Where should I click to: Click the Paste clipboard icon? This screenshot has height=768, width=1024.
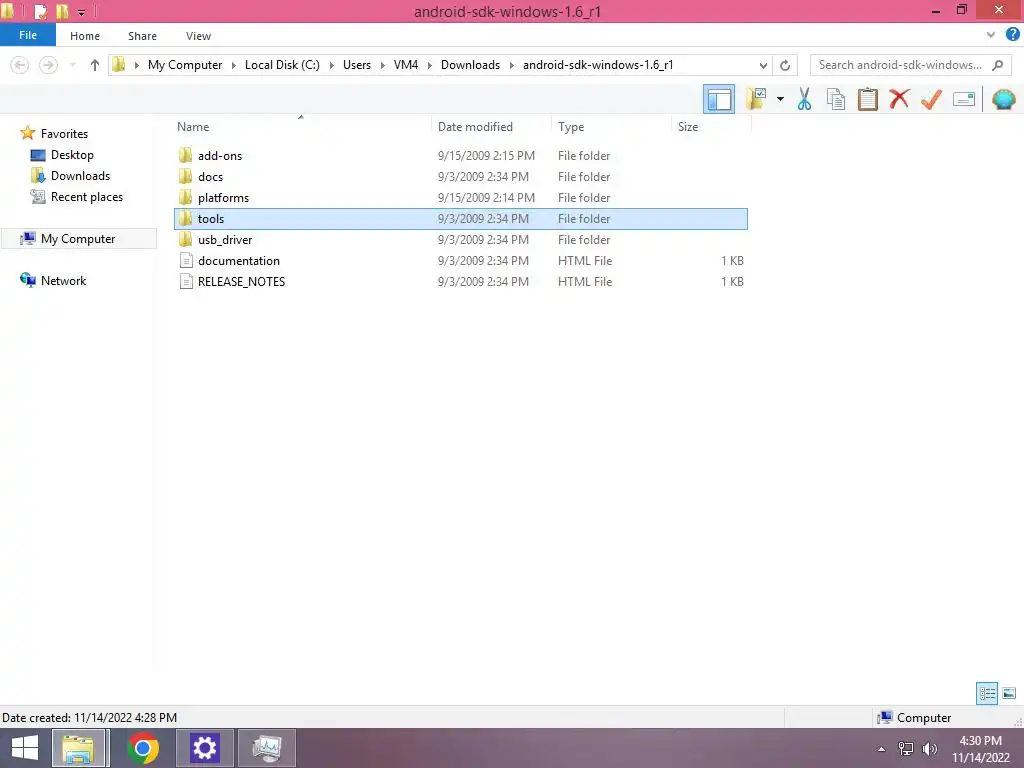[867, 99]
